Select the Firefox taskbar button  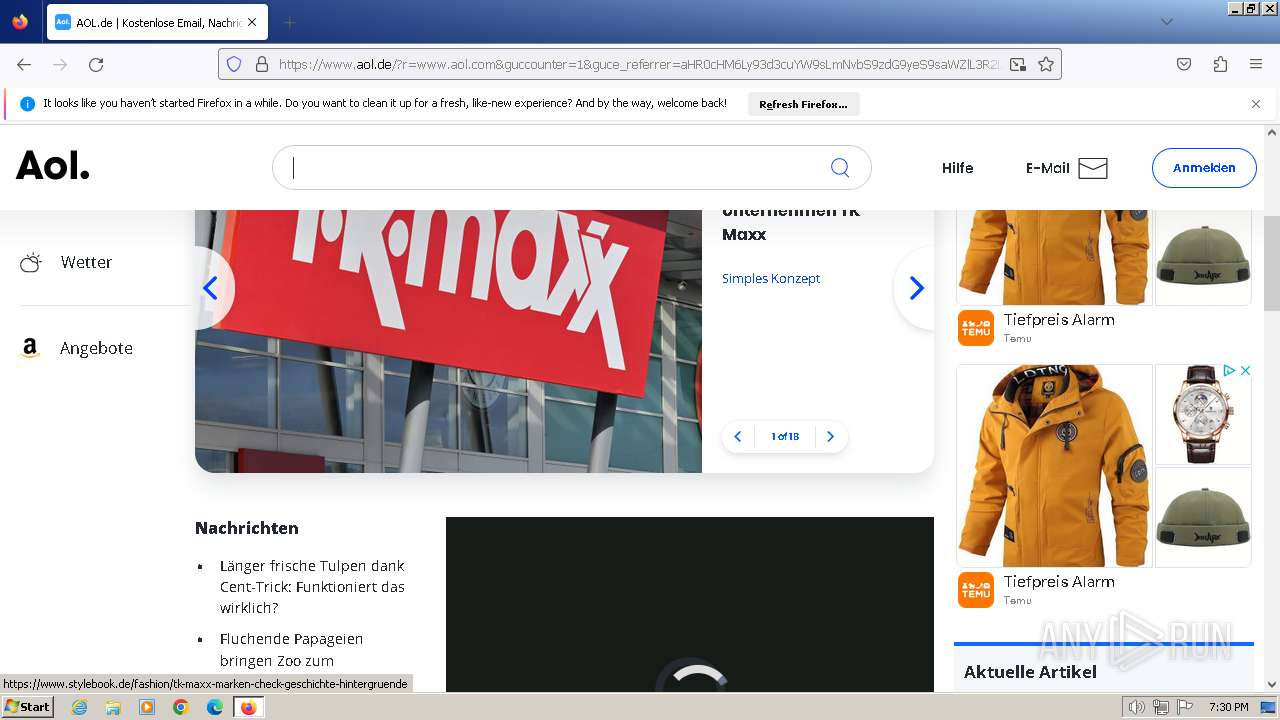[x=248, y=707]
